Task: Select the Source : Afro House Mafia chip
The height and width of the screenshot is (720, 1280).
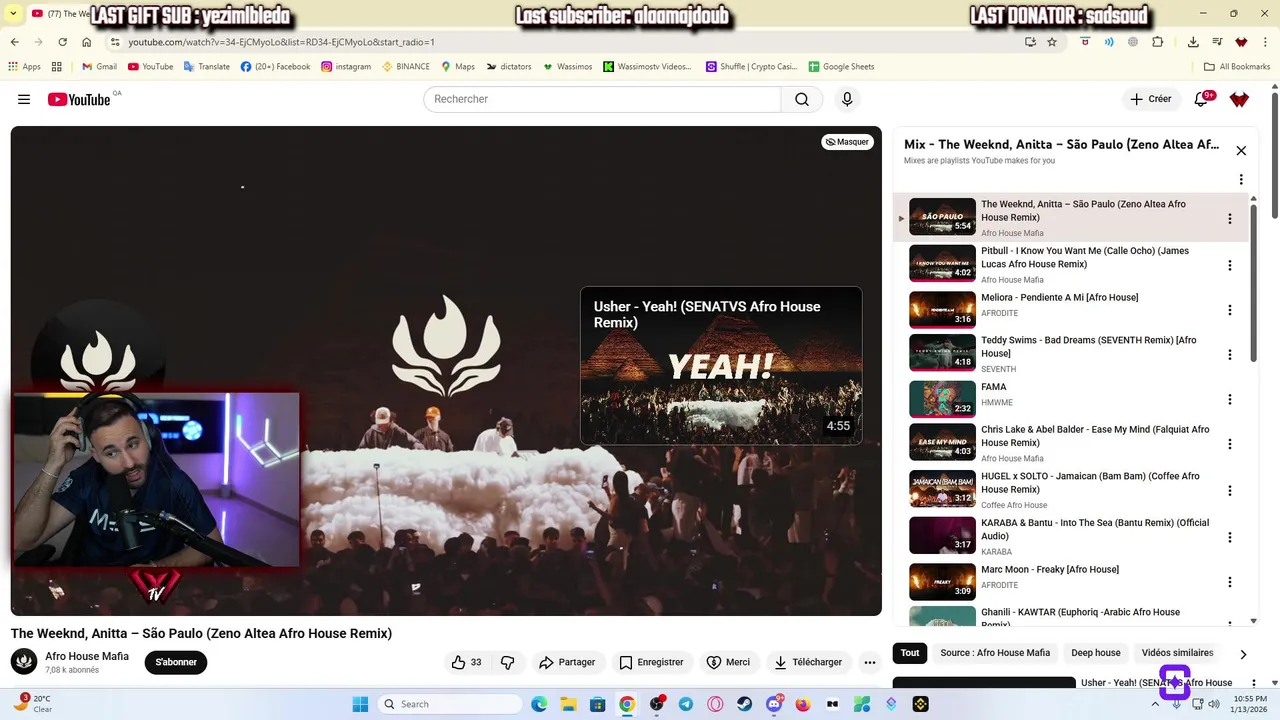Action: point(995,653)
